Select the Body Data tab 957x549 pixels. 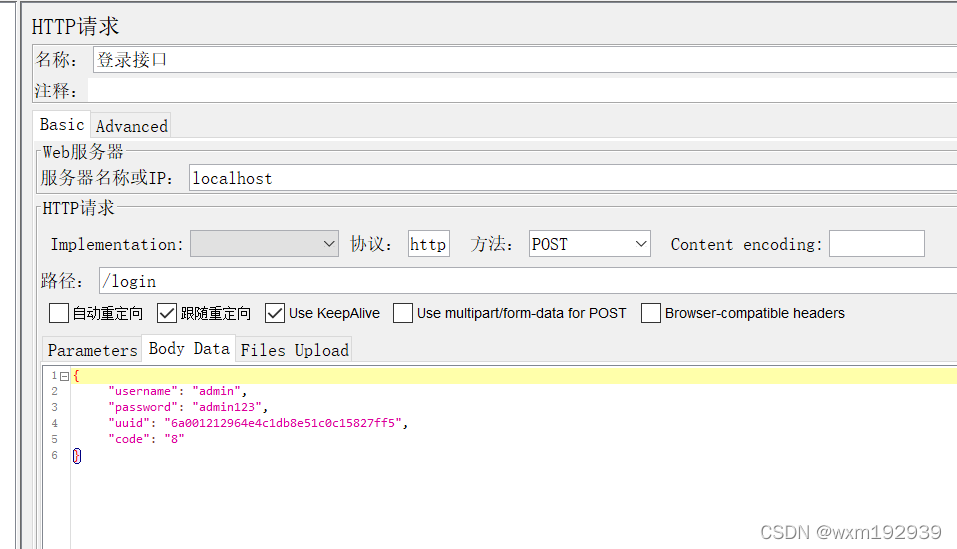189,349
